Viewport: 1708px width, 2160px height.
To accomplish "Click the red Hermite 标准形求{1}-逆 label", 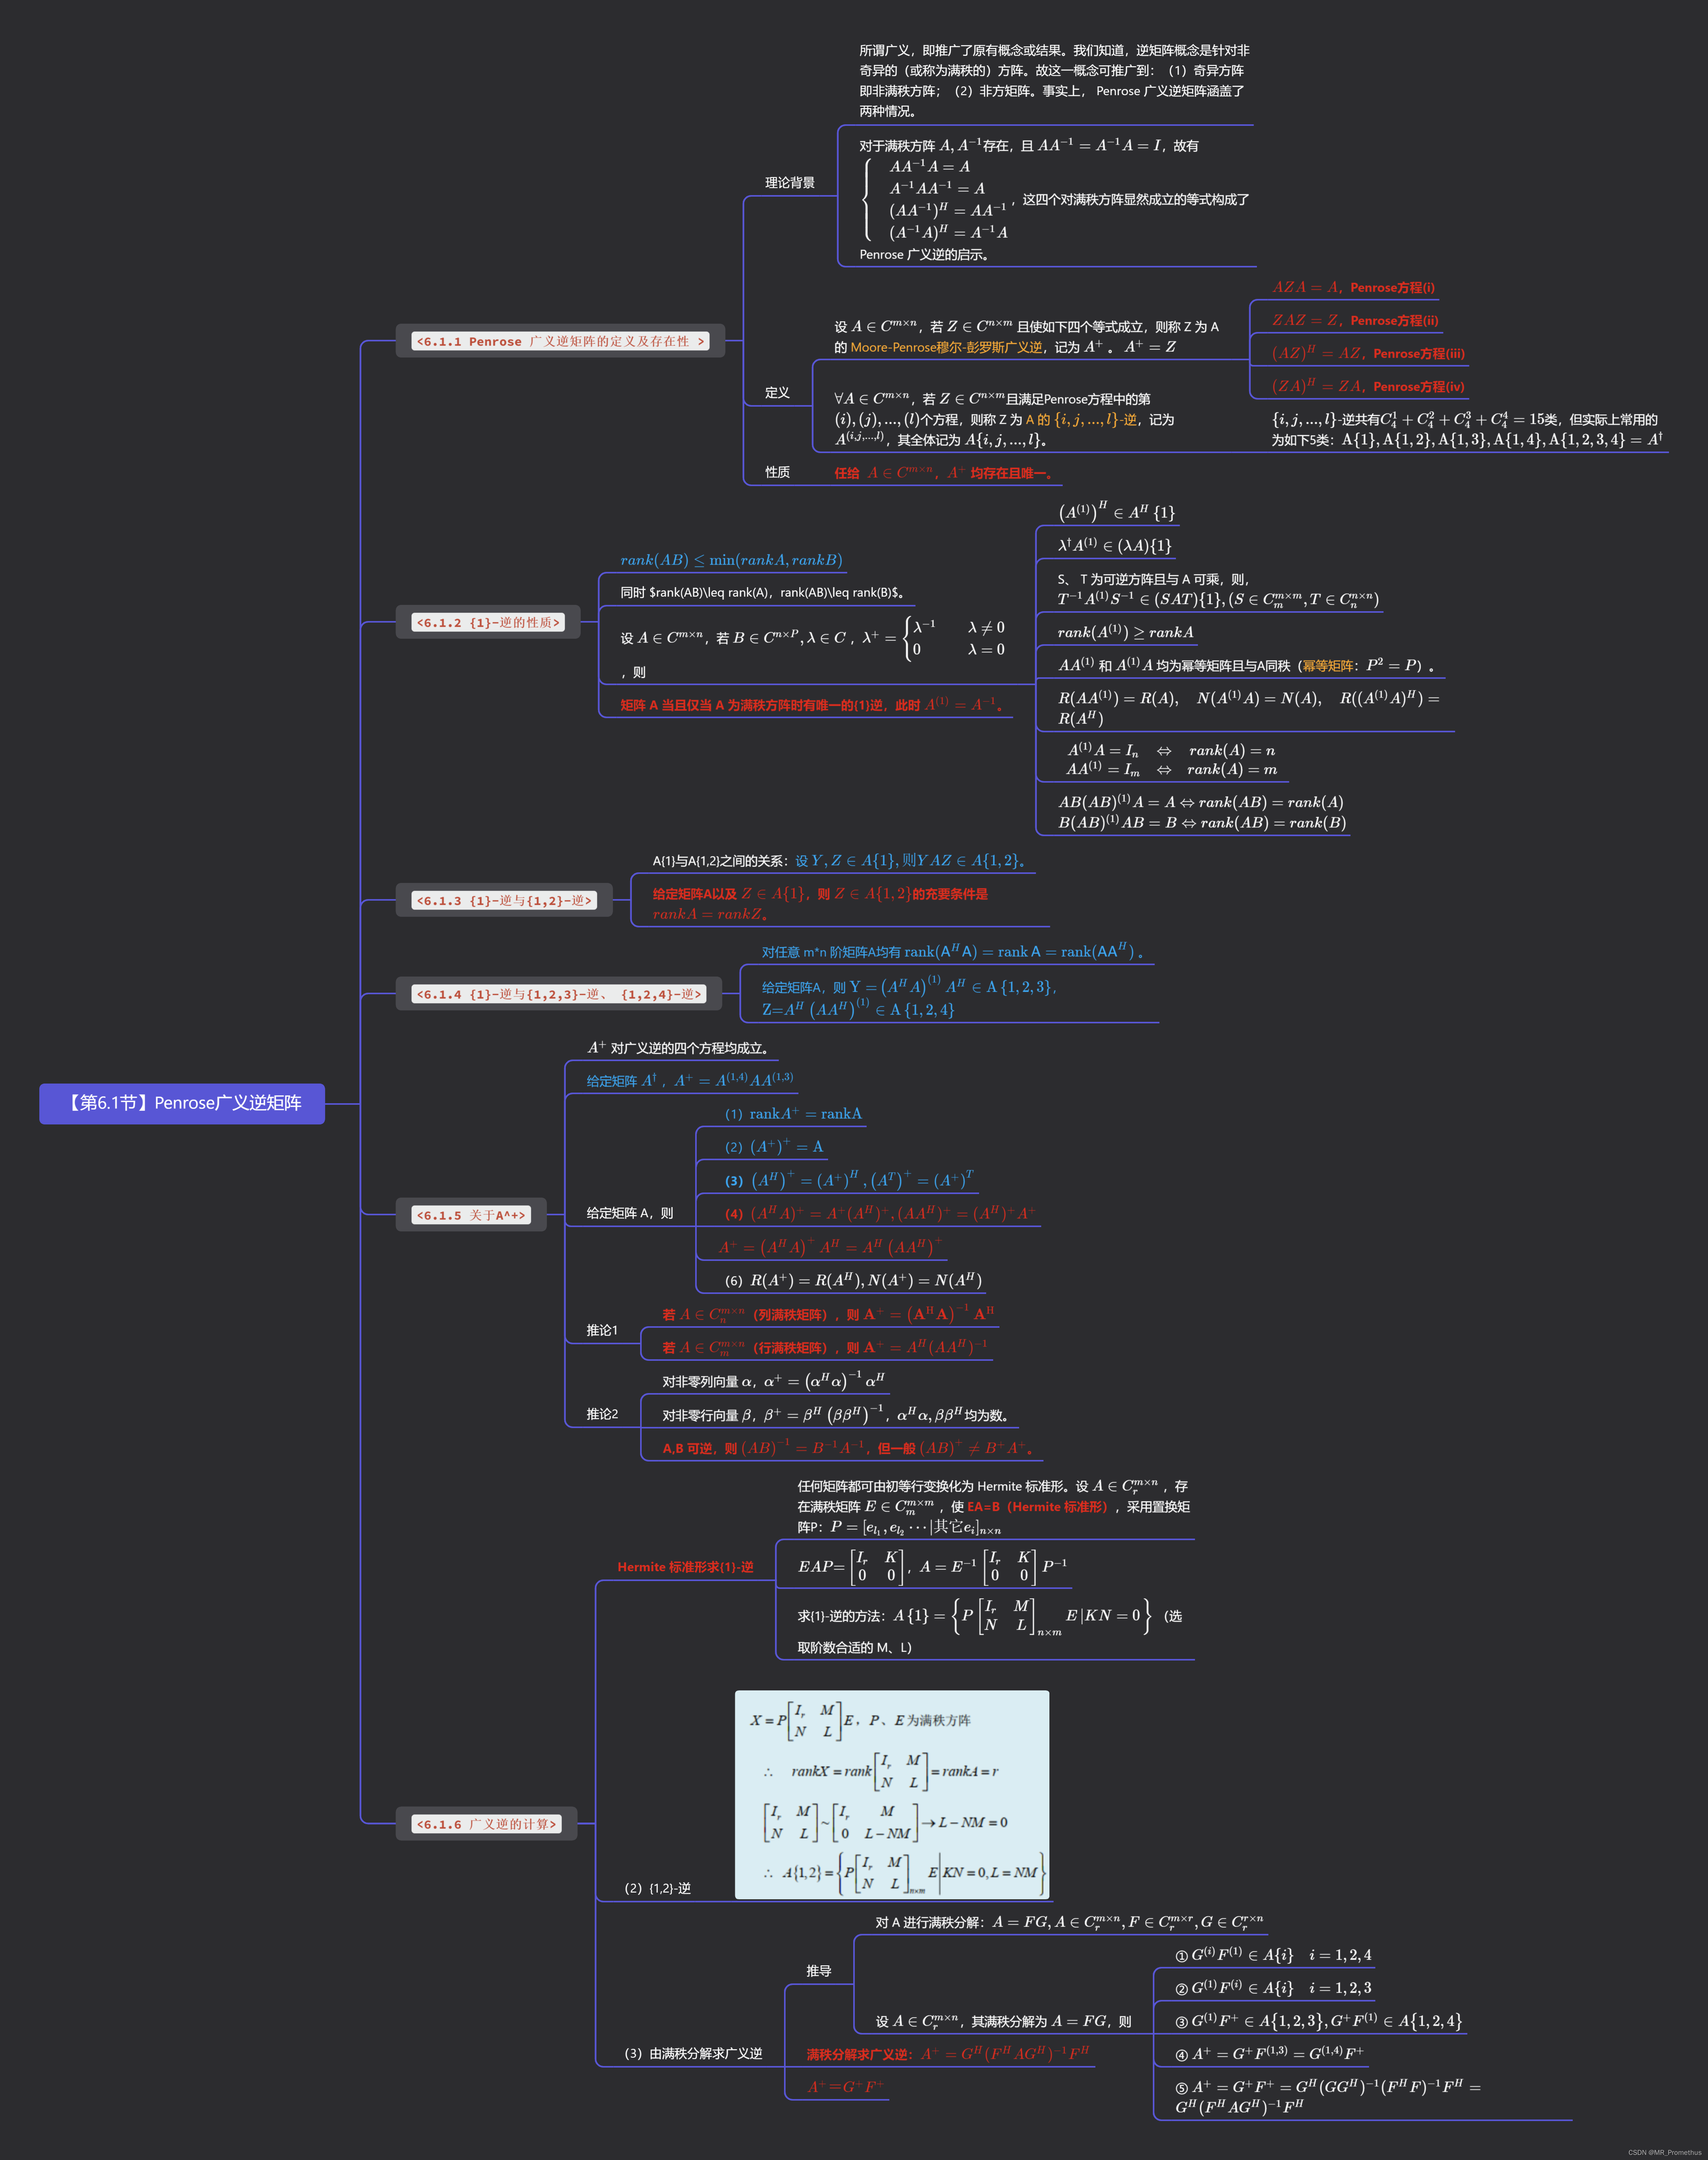I will pyautogui.click(x=685, y=1567).
